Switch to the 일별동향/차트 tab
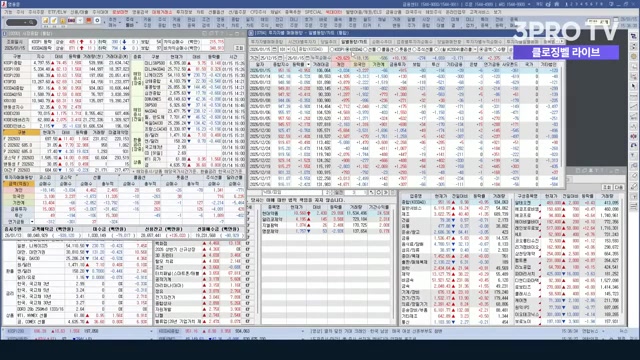The width and height of the screenshot is (640, 360). [354, 42]
